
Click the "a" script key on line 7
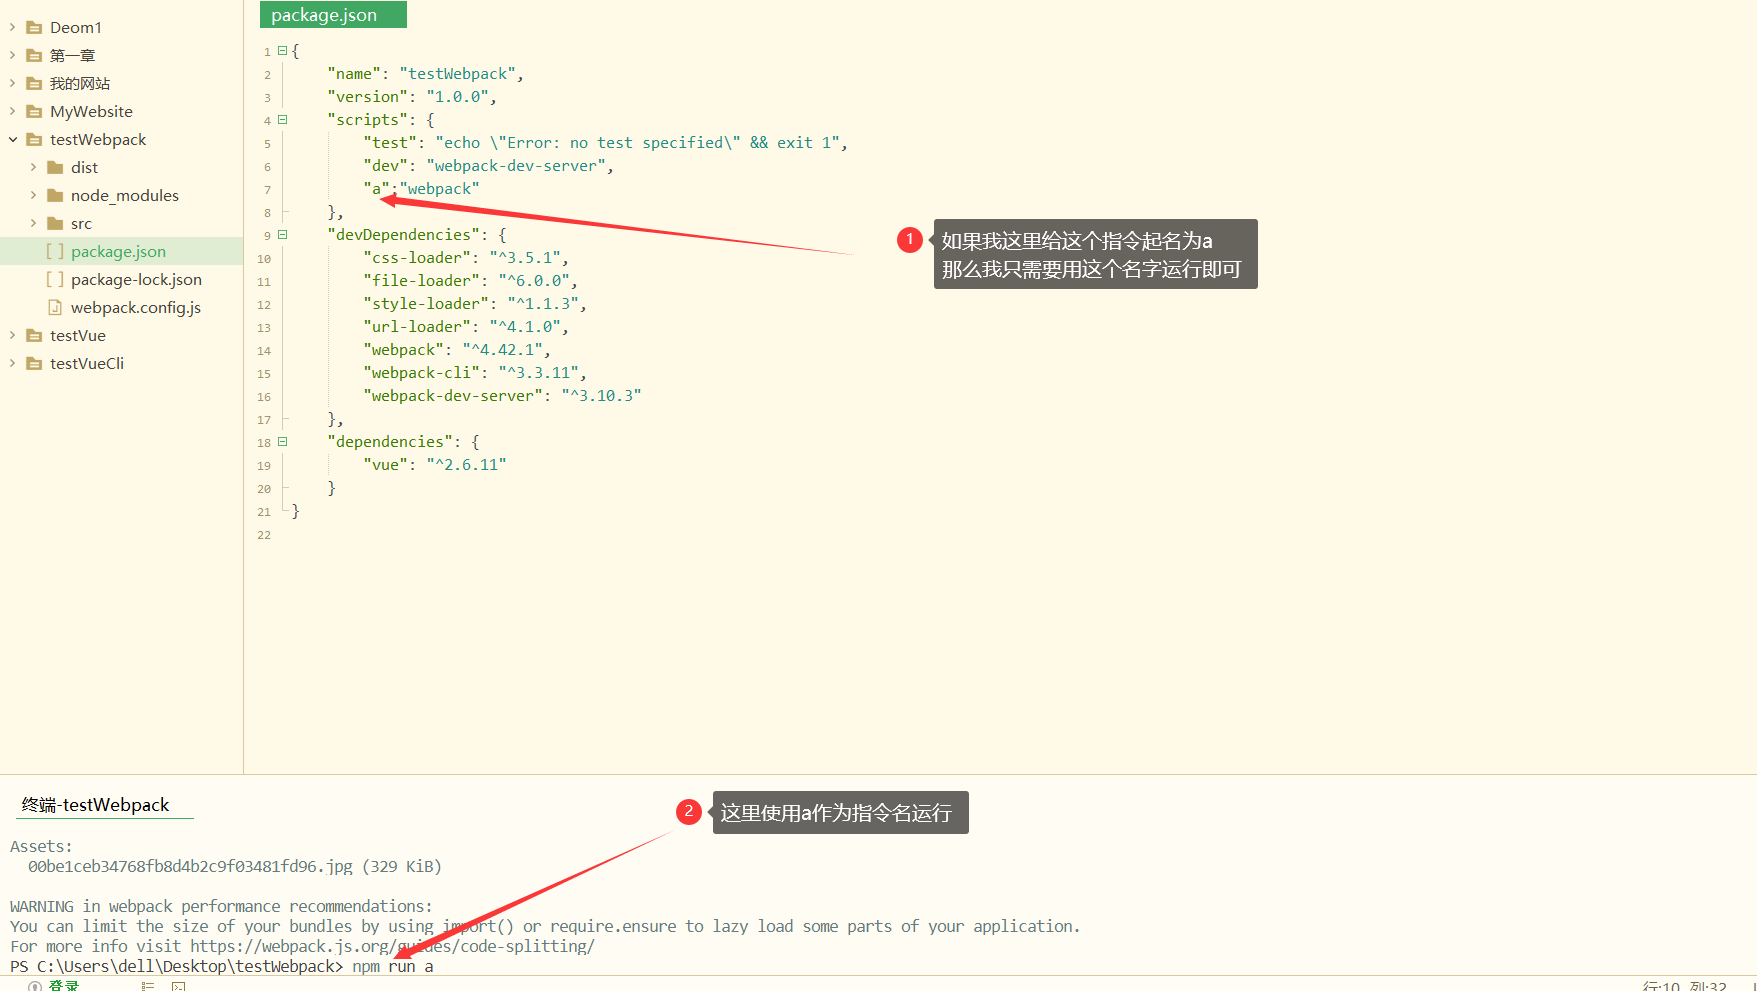coord(376,189)
